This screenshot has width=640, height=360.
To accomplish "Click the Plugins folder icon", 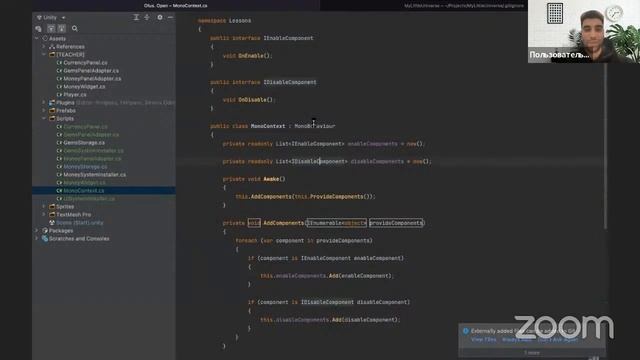I will [52, 102].
